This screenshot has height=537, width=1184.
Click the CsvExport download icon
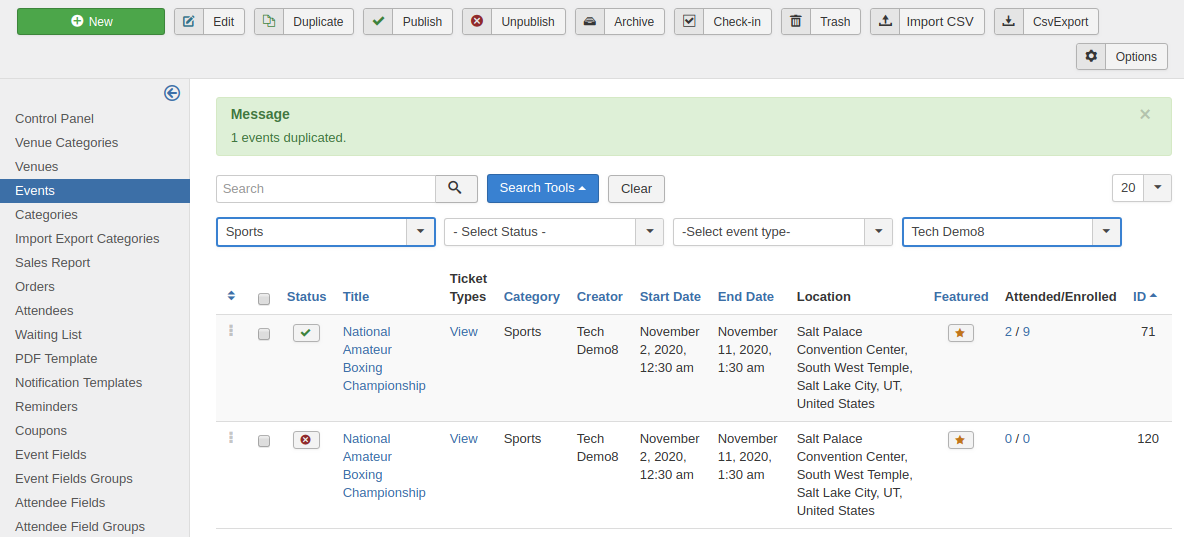coord(1009,21)
